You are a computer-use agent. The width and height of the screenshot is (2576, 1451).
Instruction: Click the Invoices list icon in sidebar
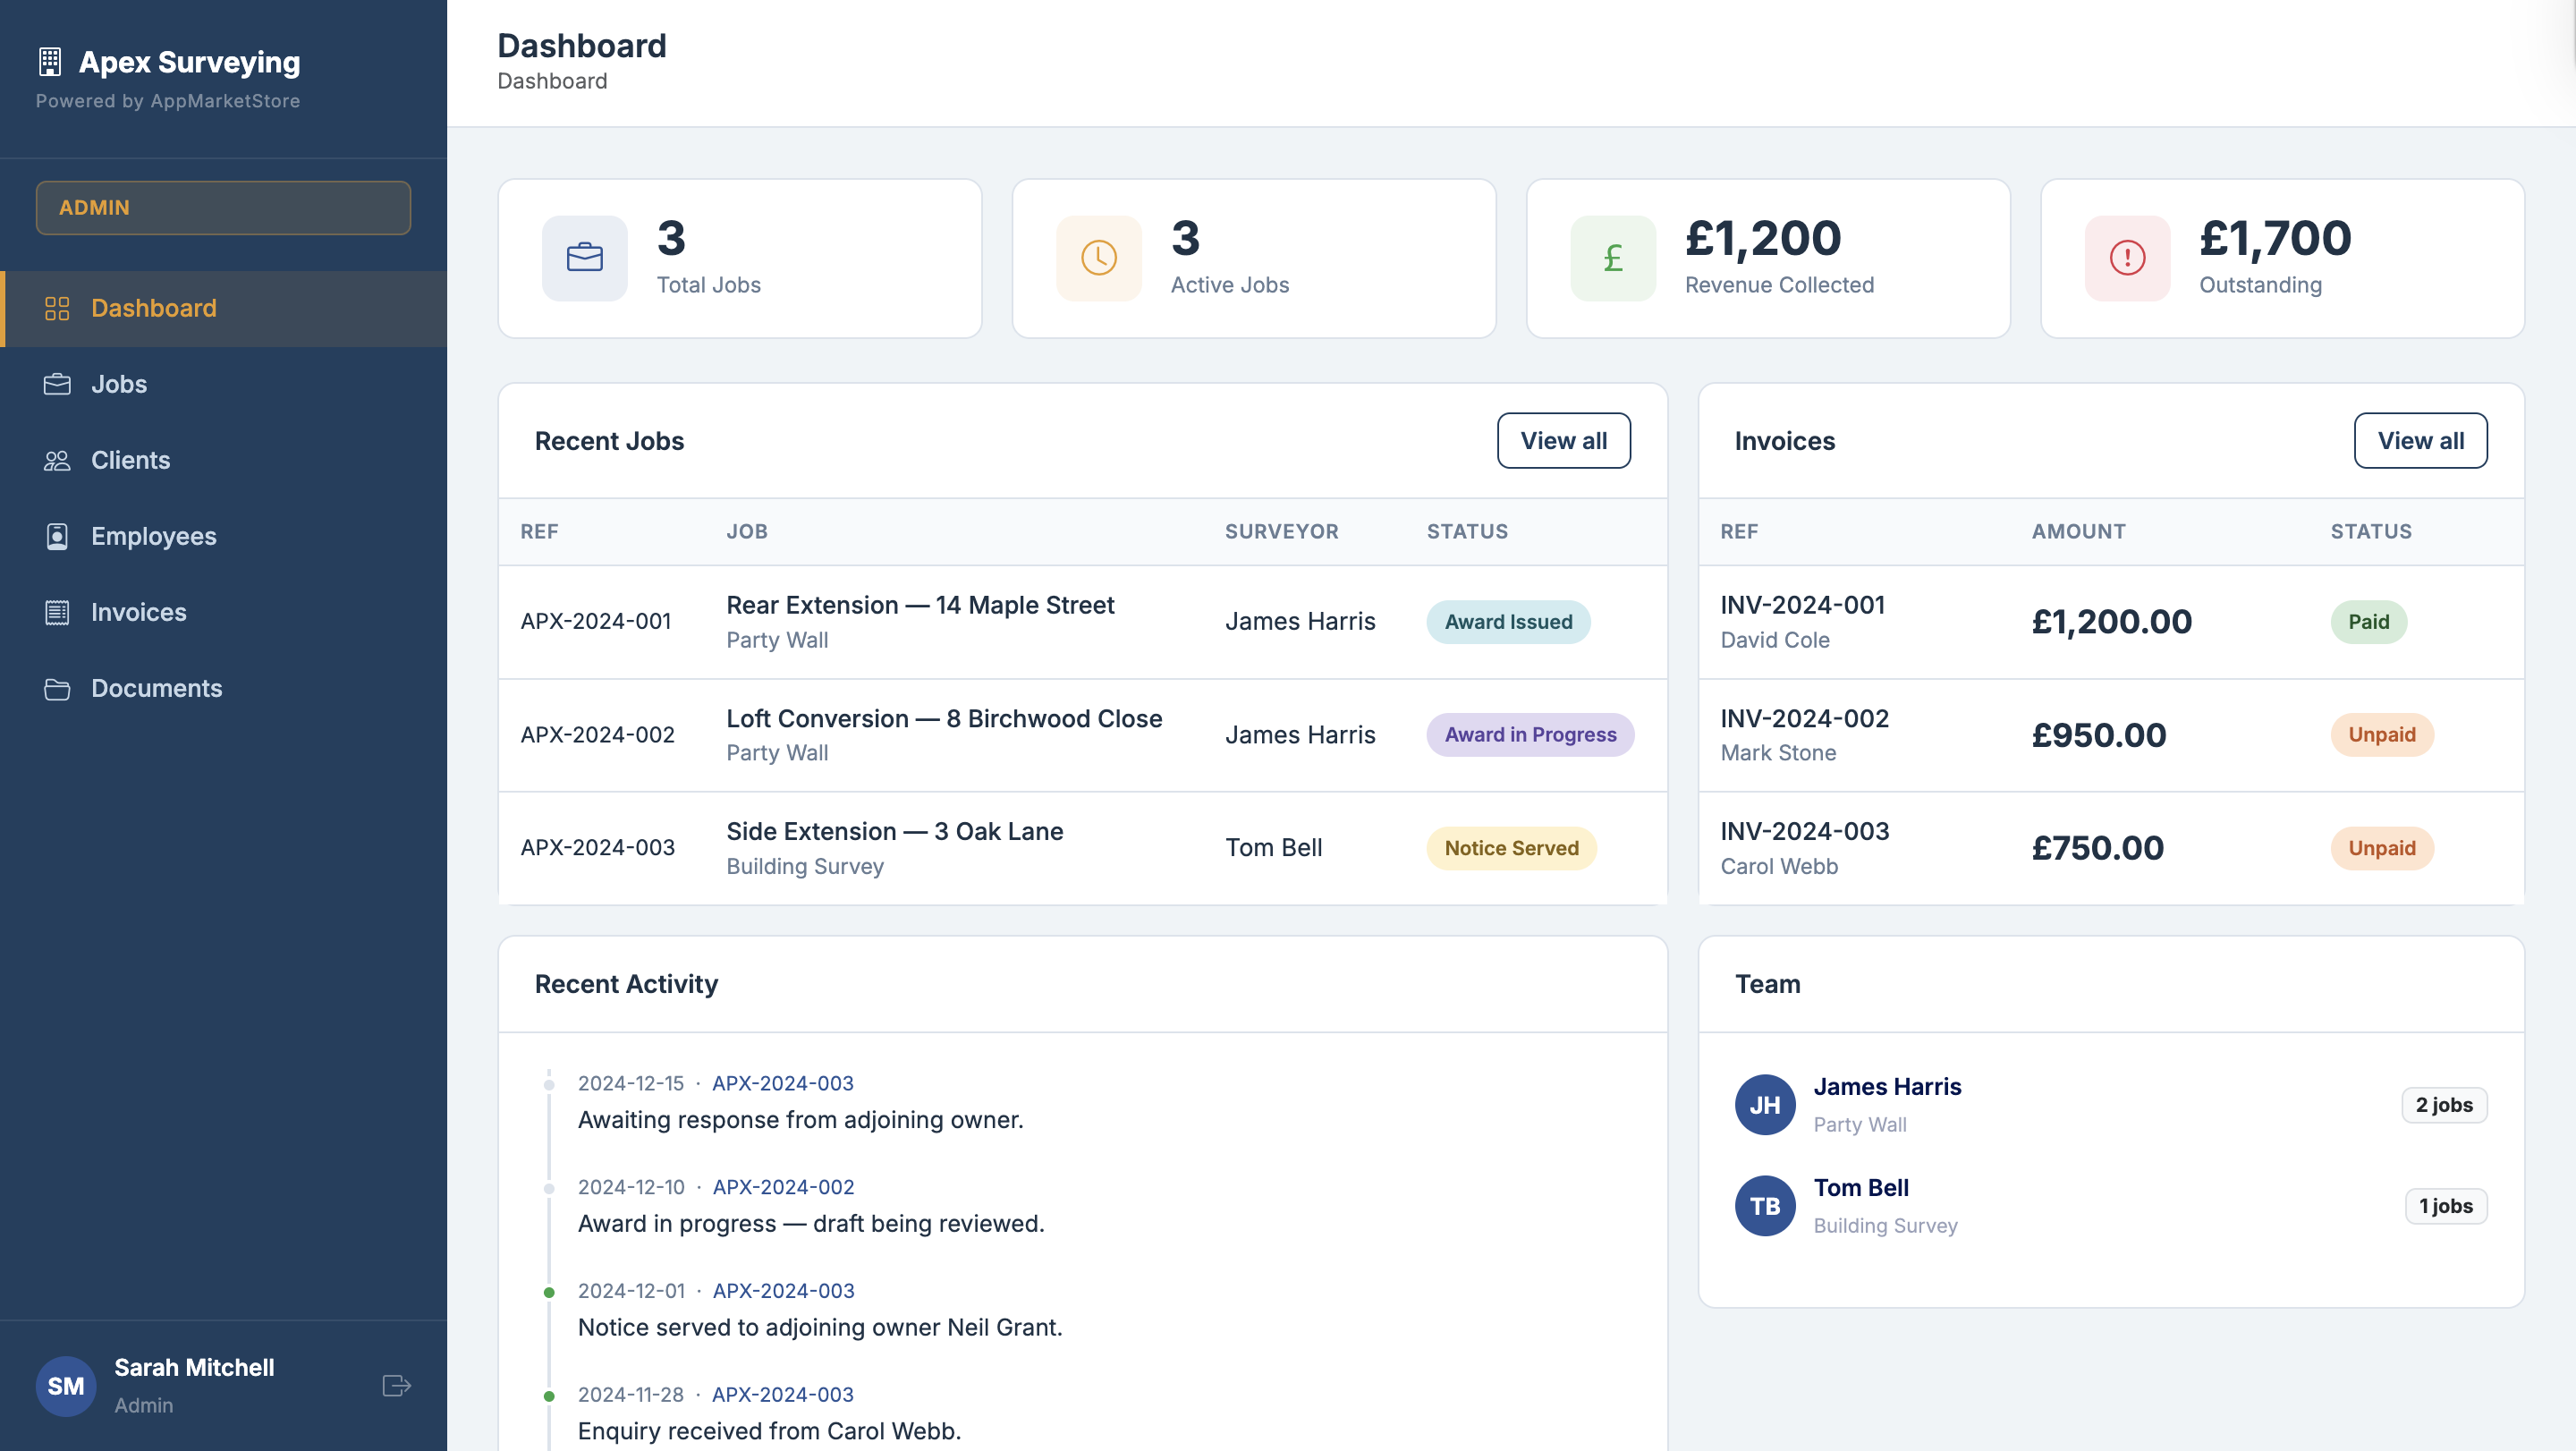click(x=57, y=612)
